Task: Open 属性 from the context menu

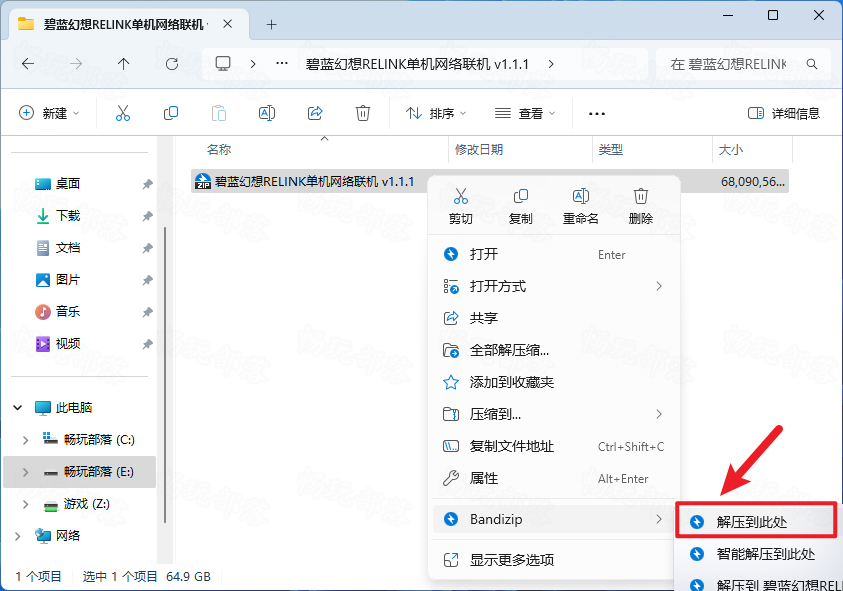Action: point(555,479)
